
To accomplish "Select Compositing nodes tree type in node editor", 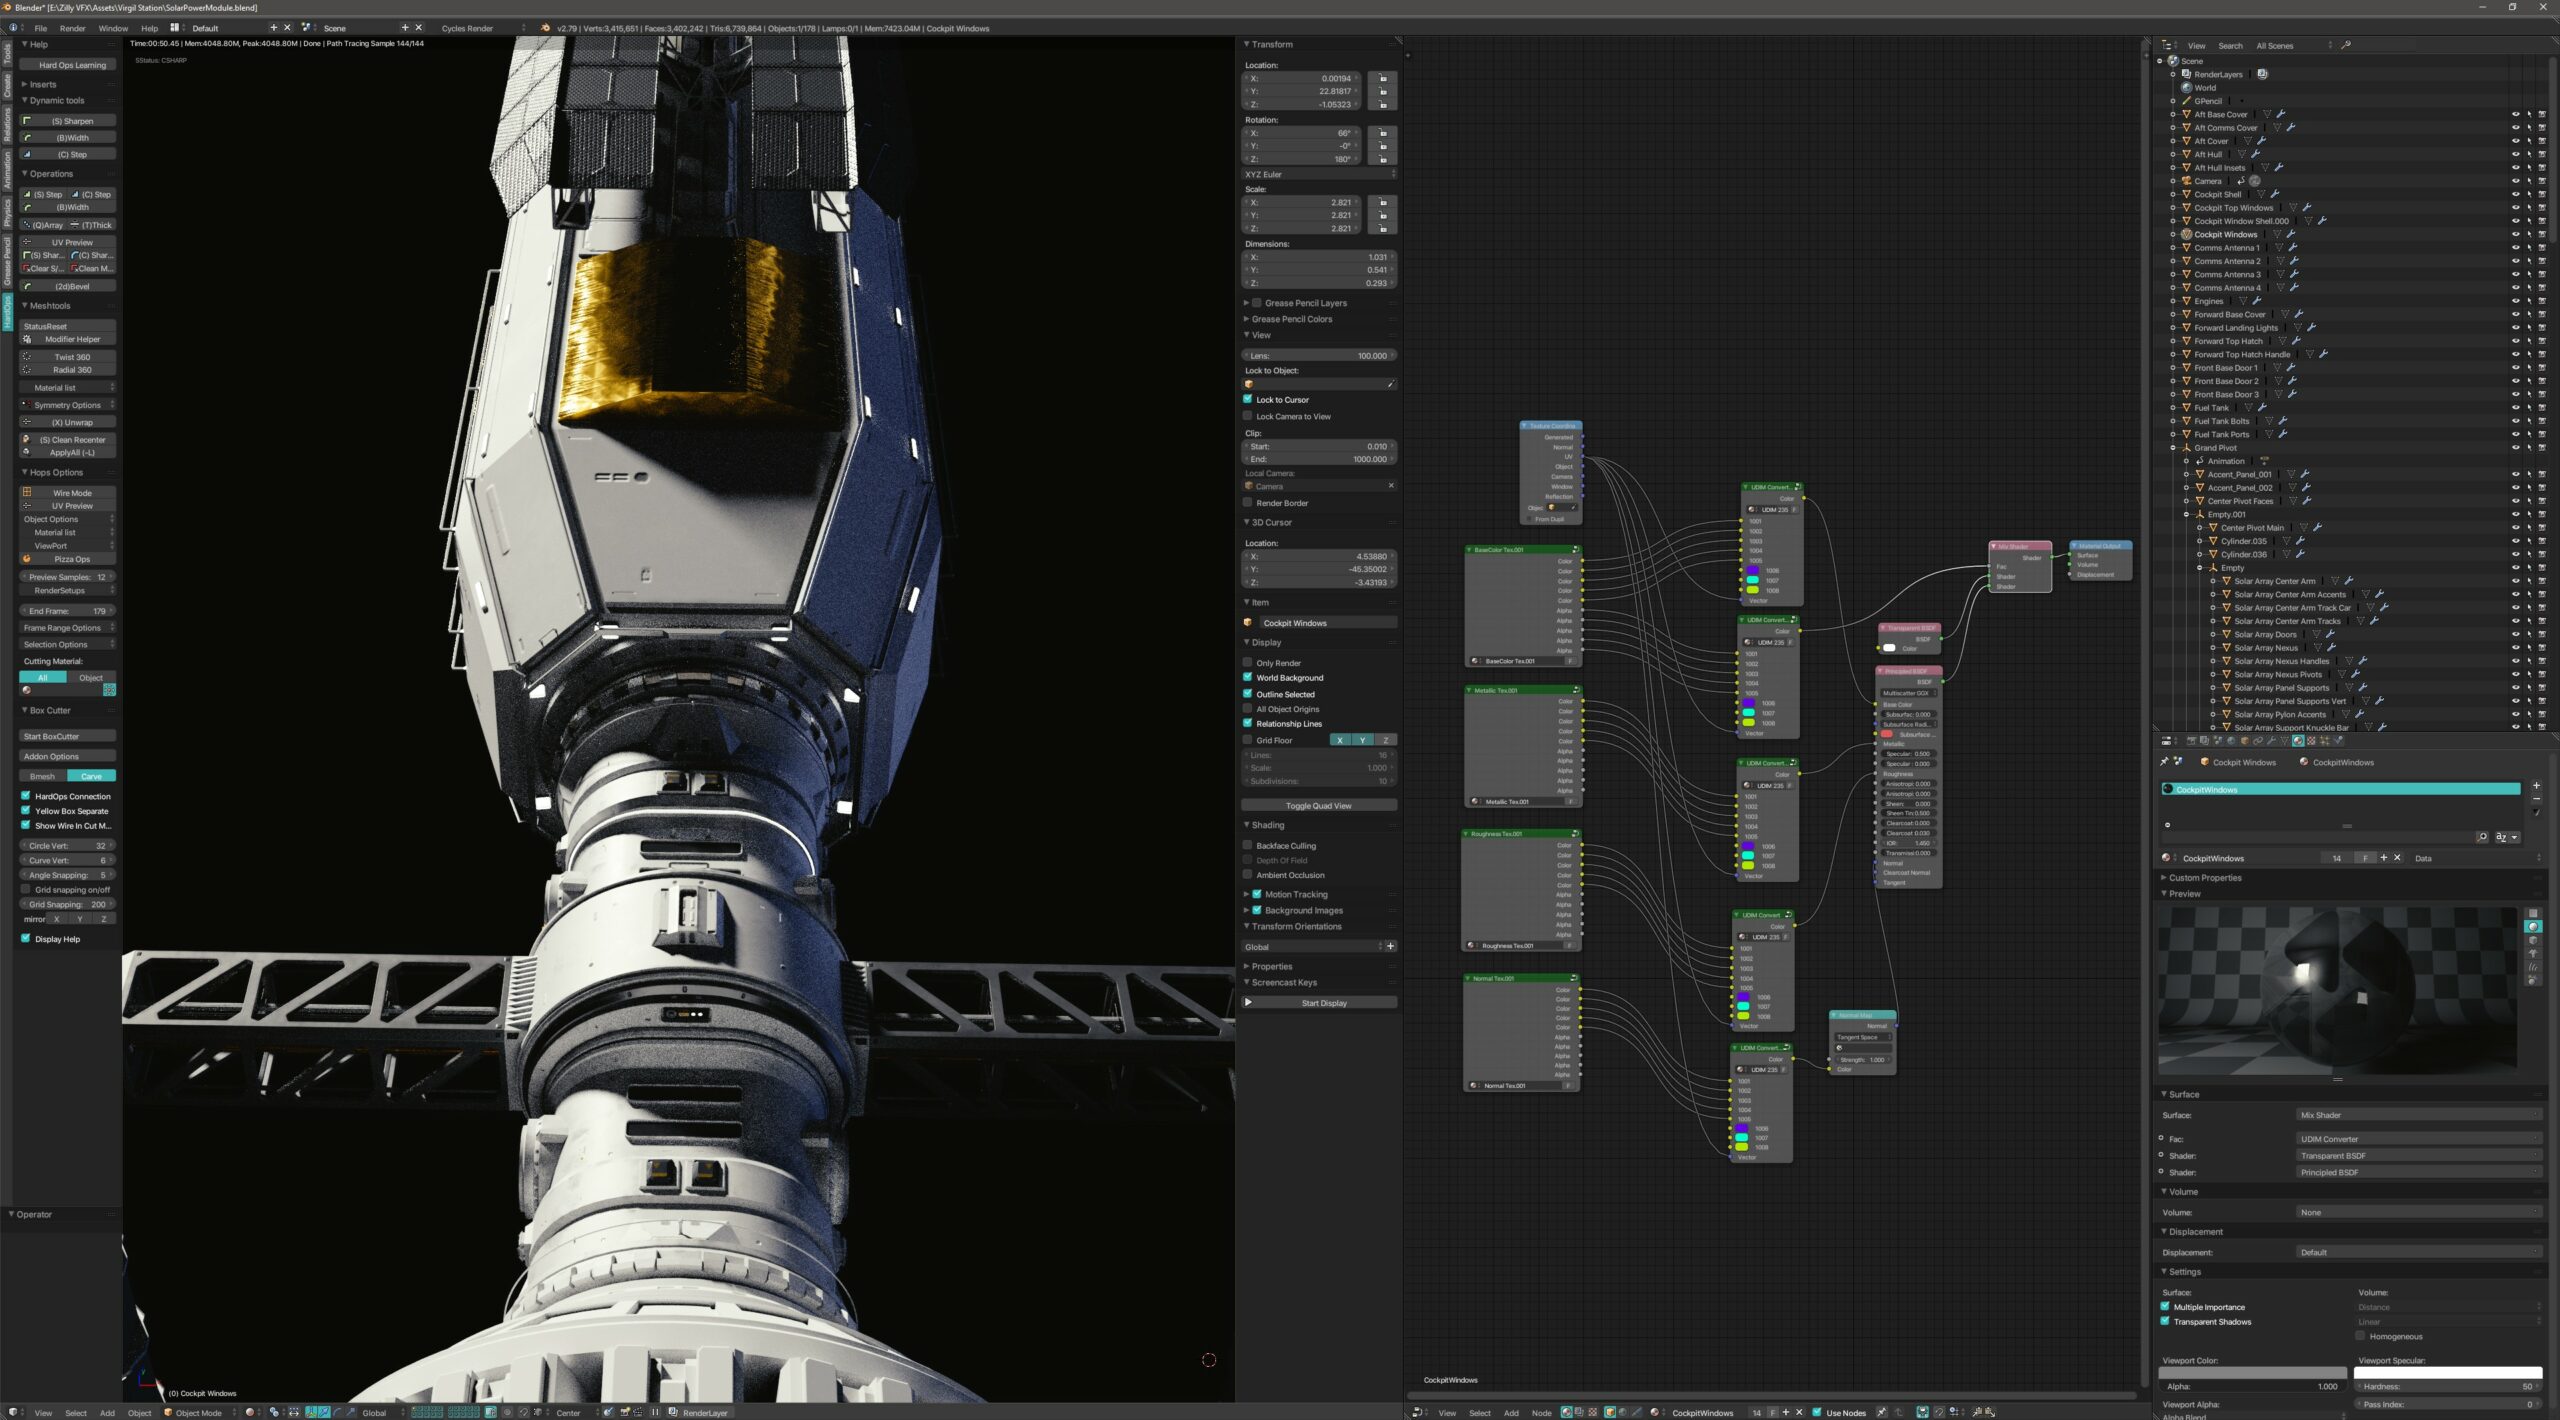I will coord(1579,1413).
